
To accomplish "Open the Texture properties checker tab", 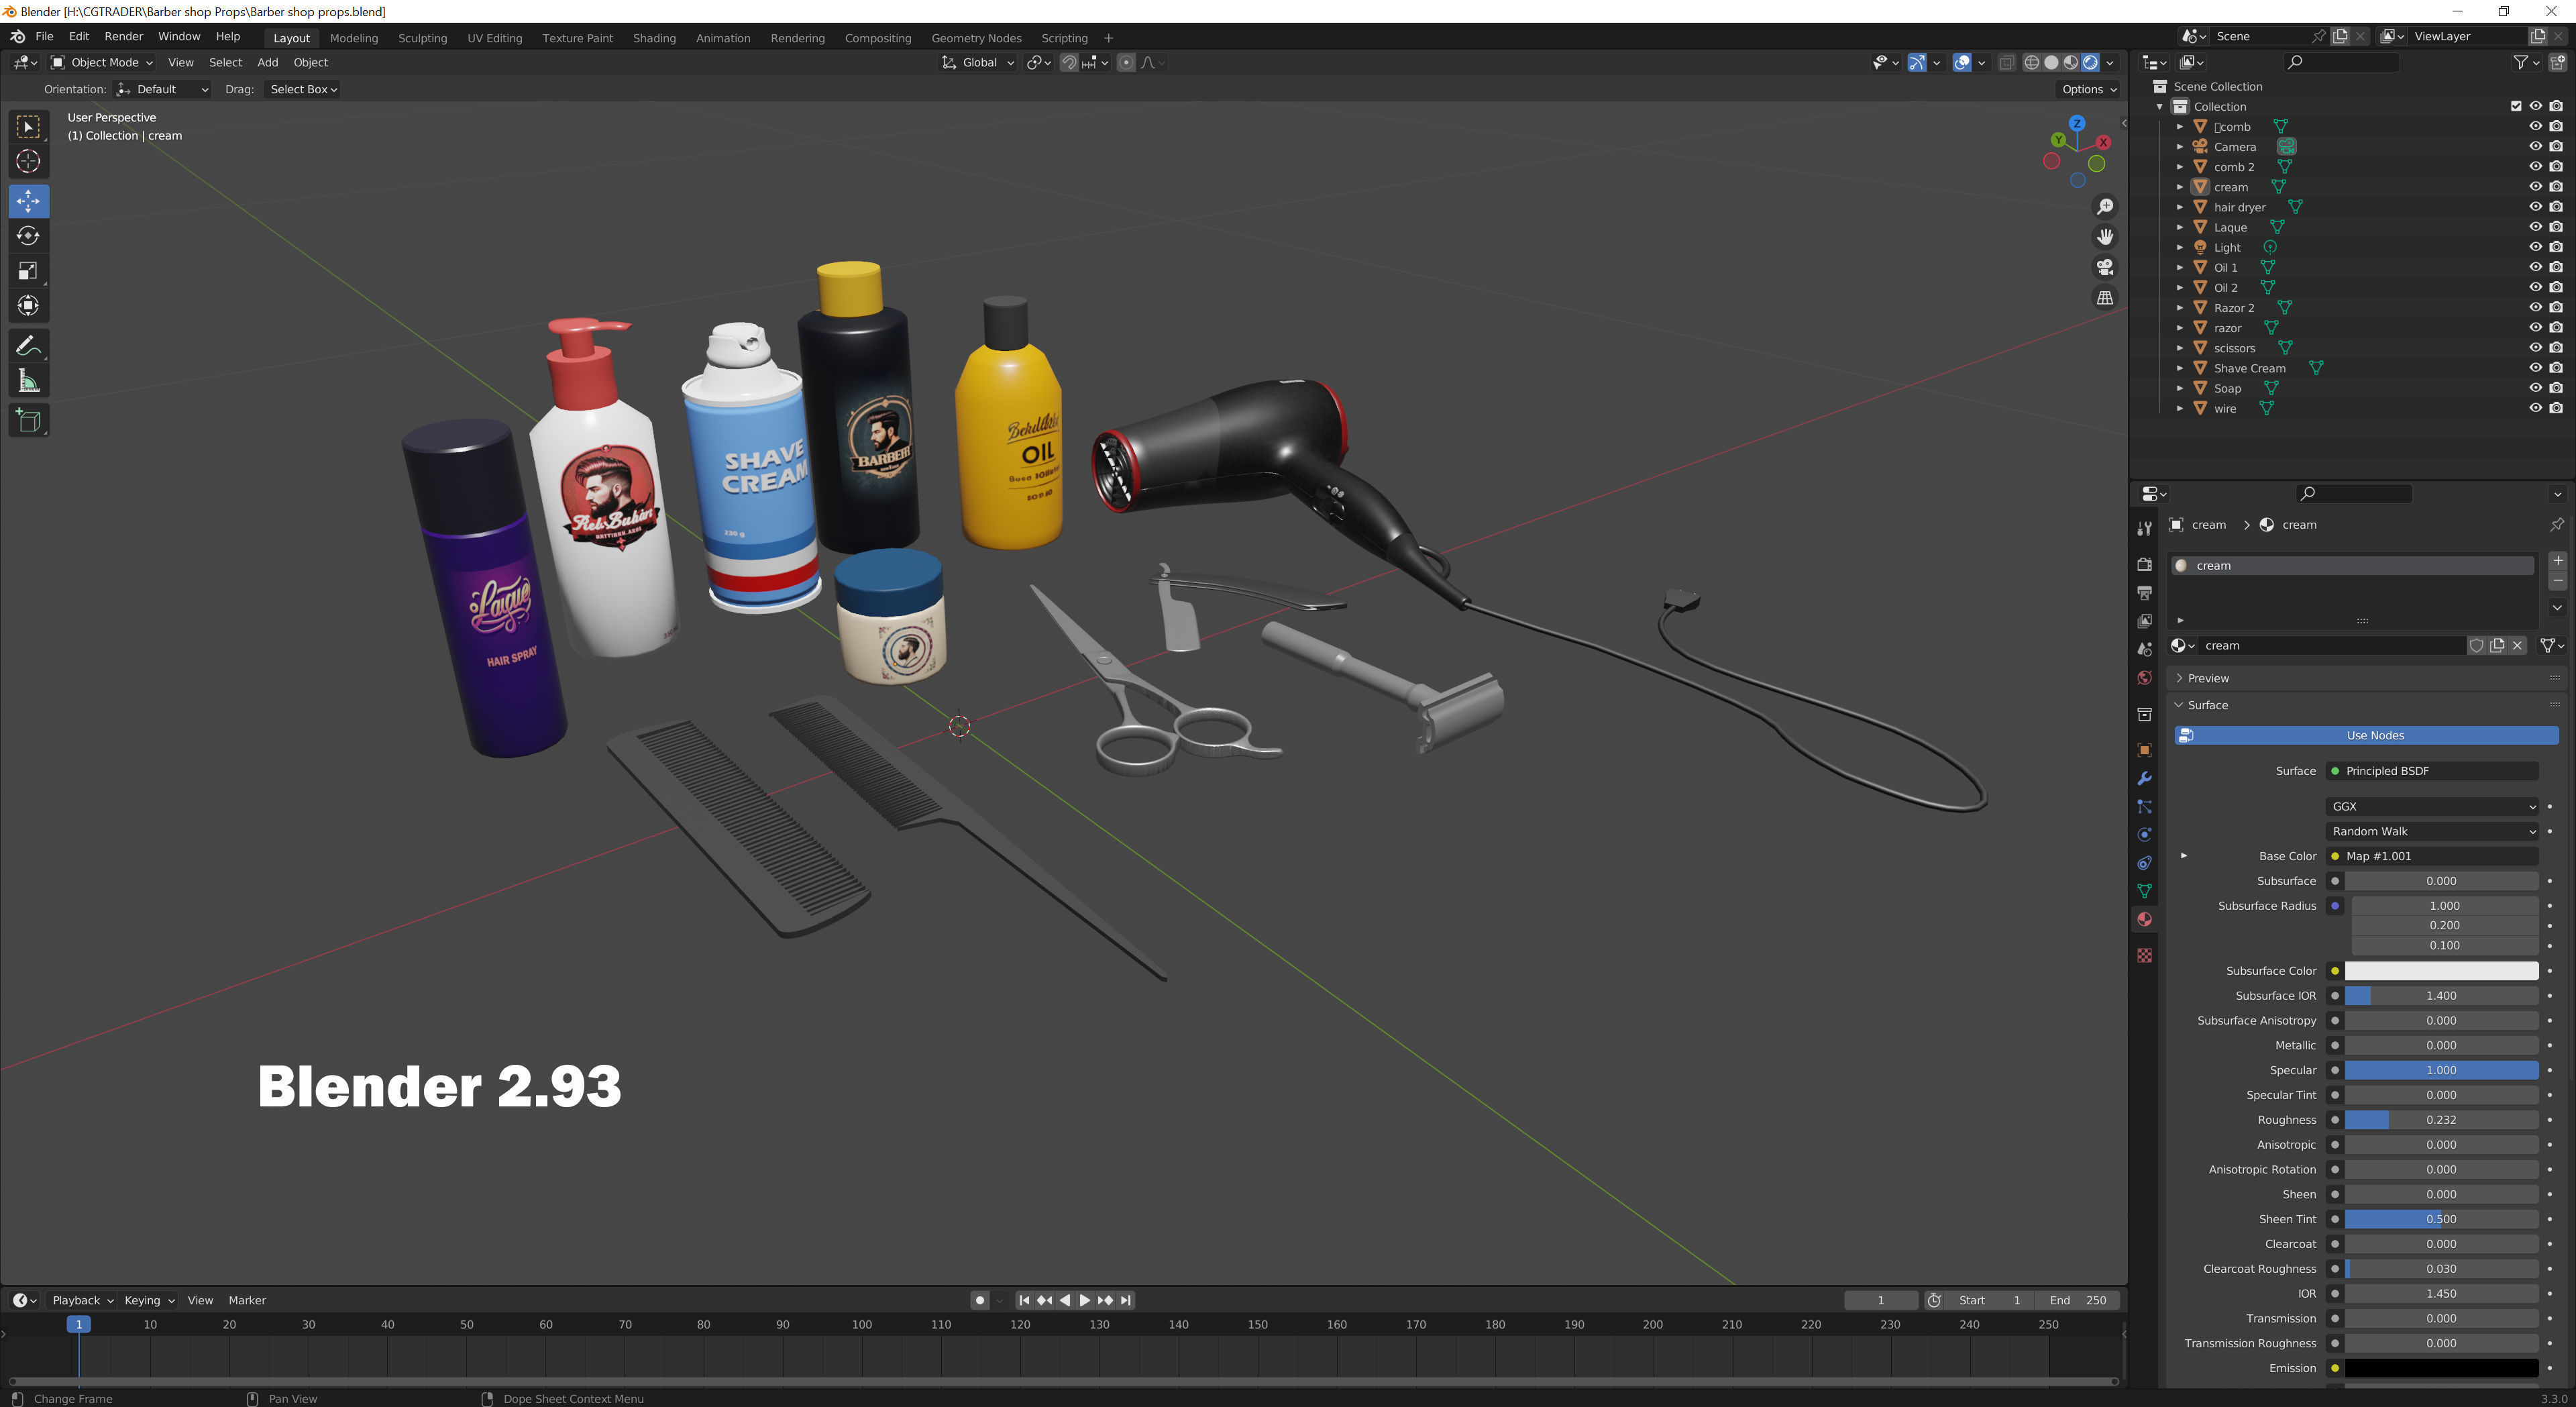I will pyautogui.click(x=2144, y=956).
